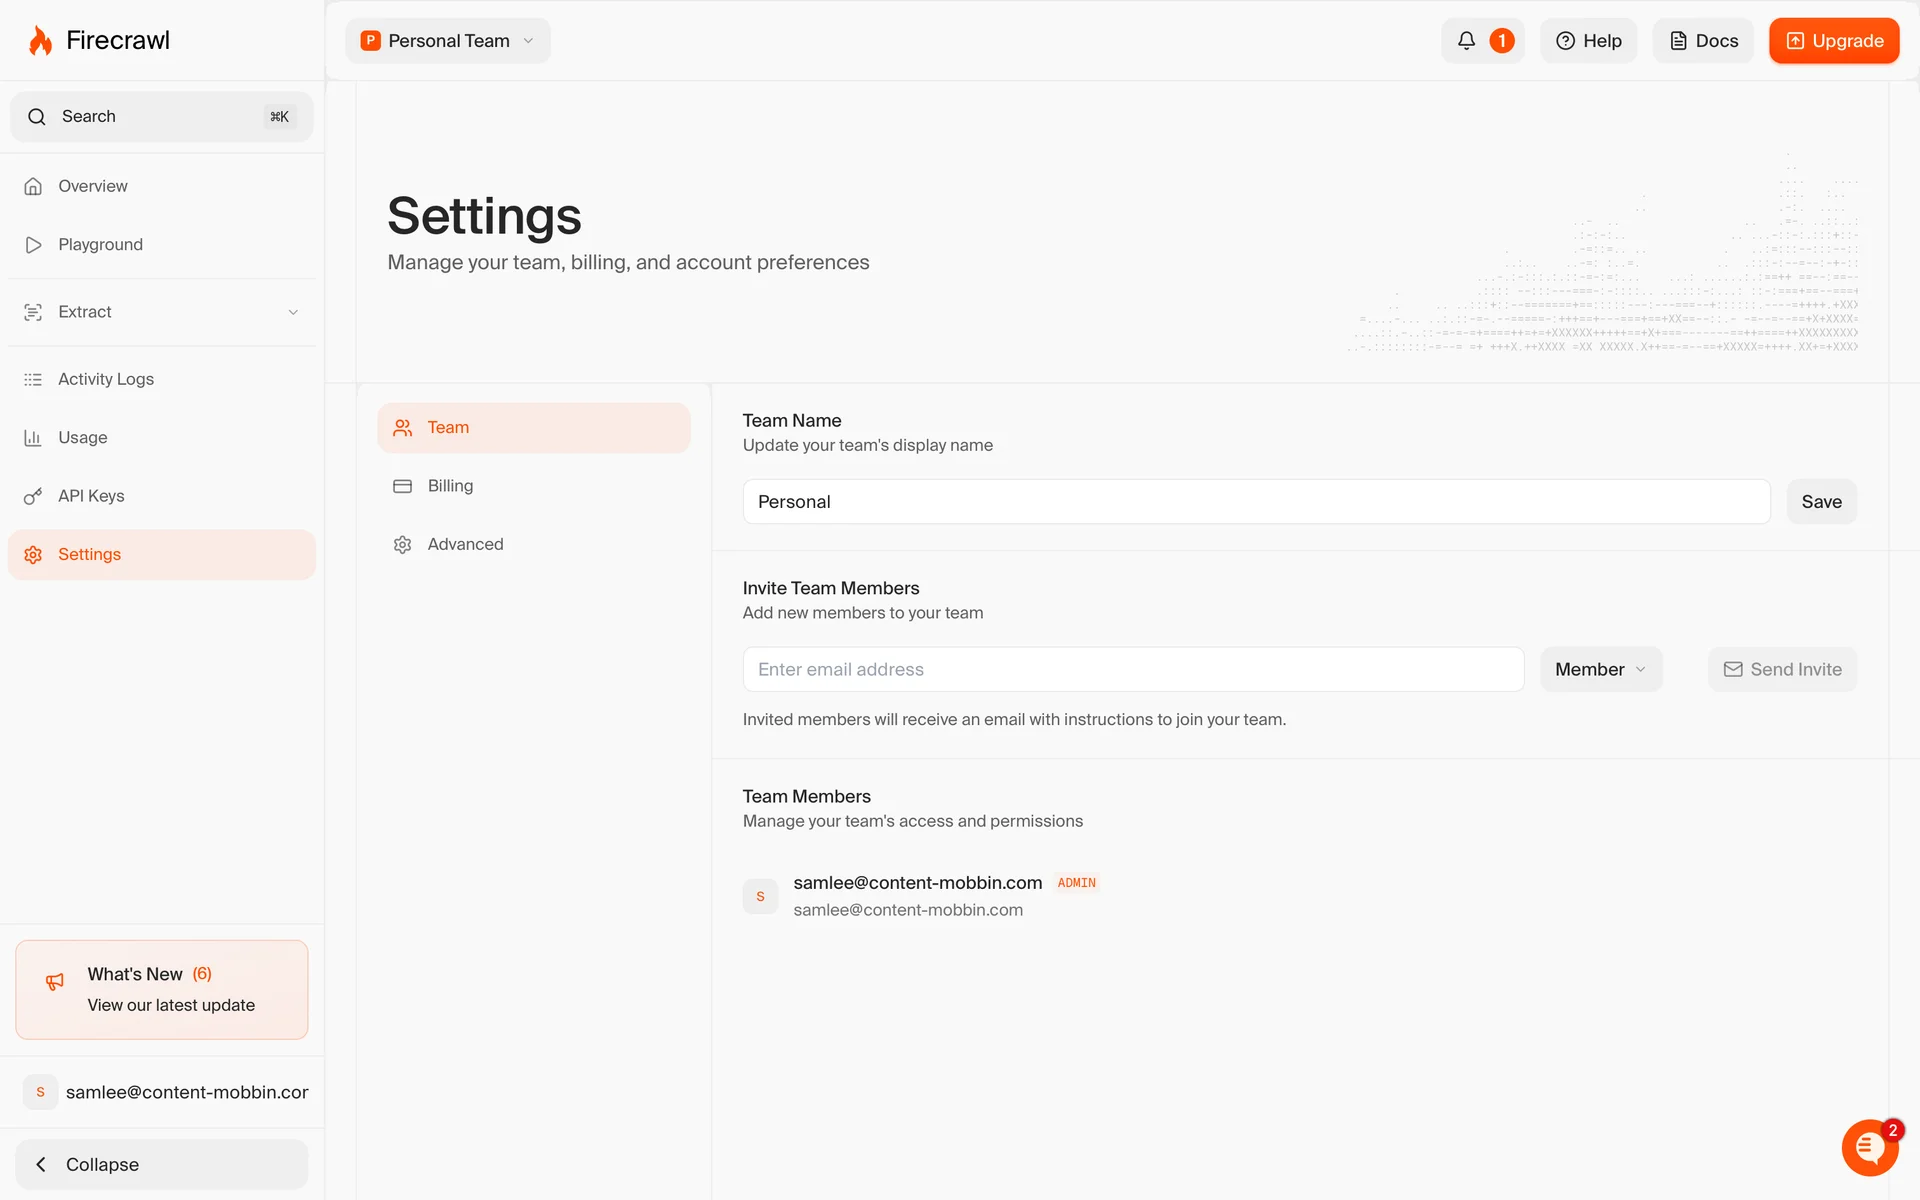Click the What's New megaphone icon
1920x1200 pixels.
tap(55, 982)
